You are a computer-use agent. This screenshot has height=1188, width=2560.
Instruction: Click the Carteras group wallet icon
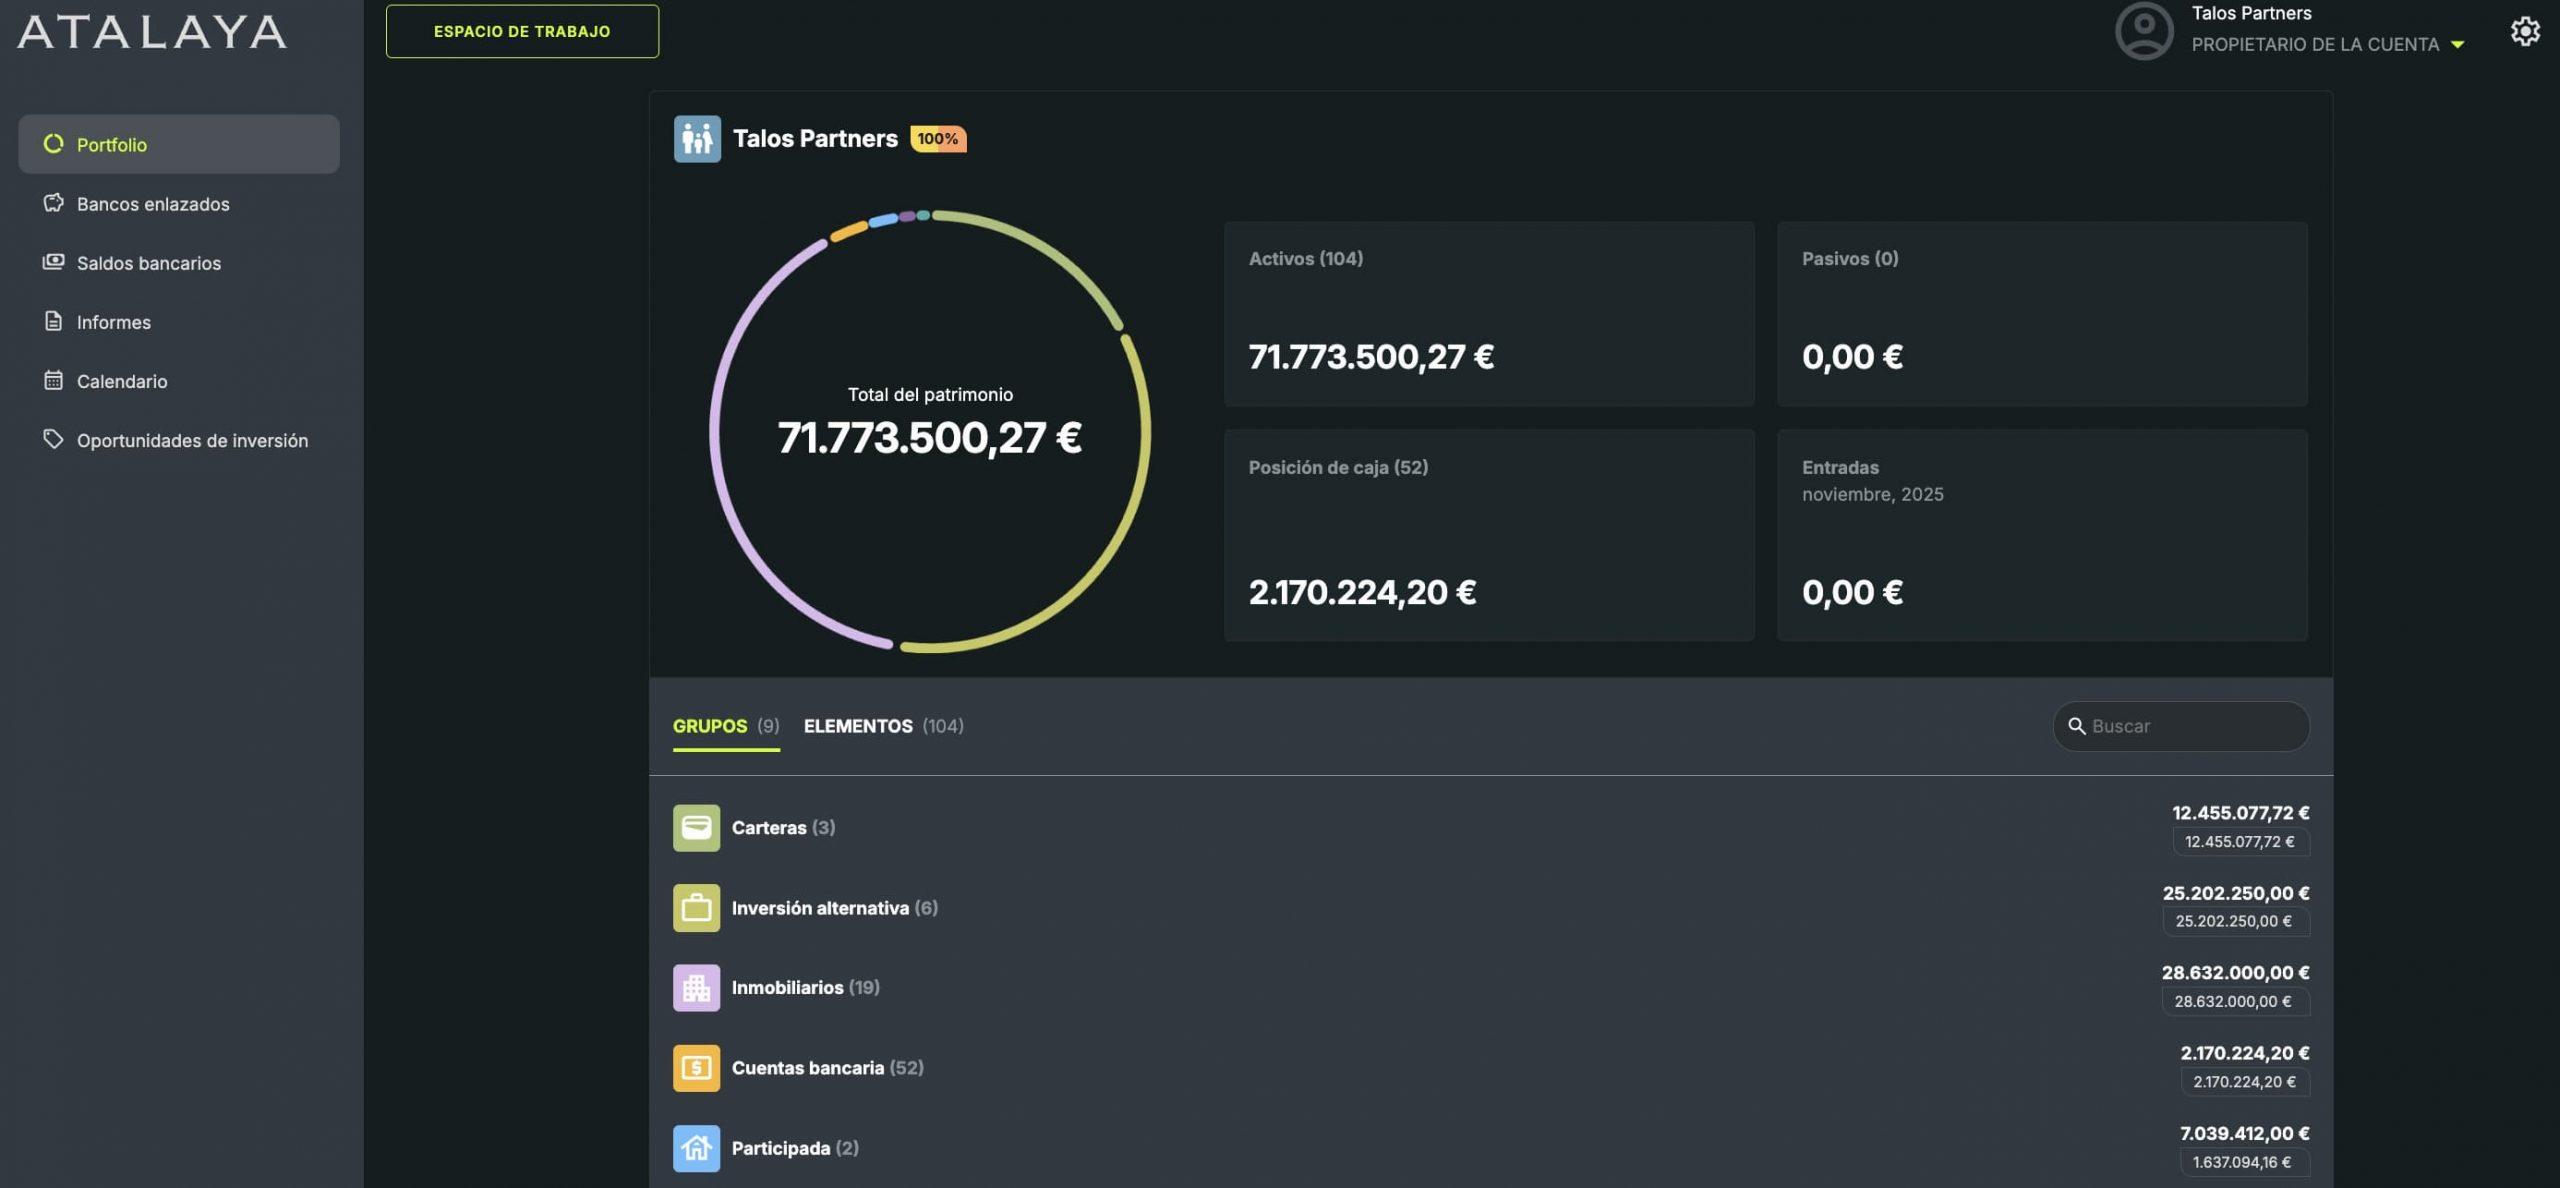(x=696, y=828)
